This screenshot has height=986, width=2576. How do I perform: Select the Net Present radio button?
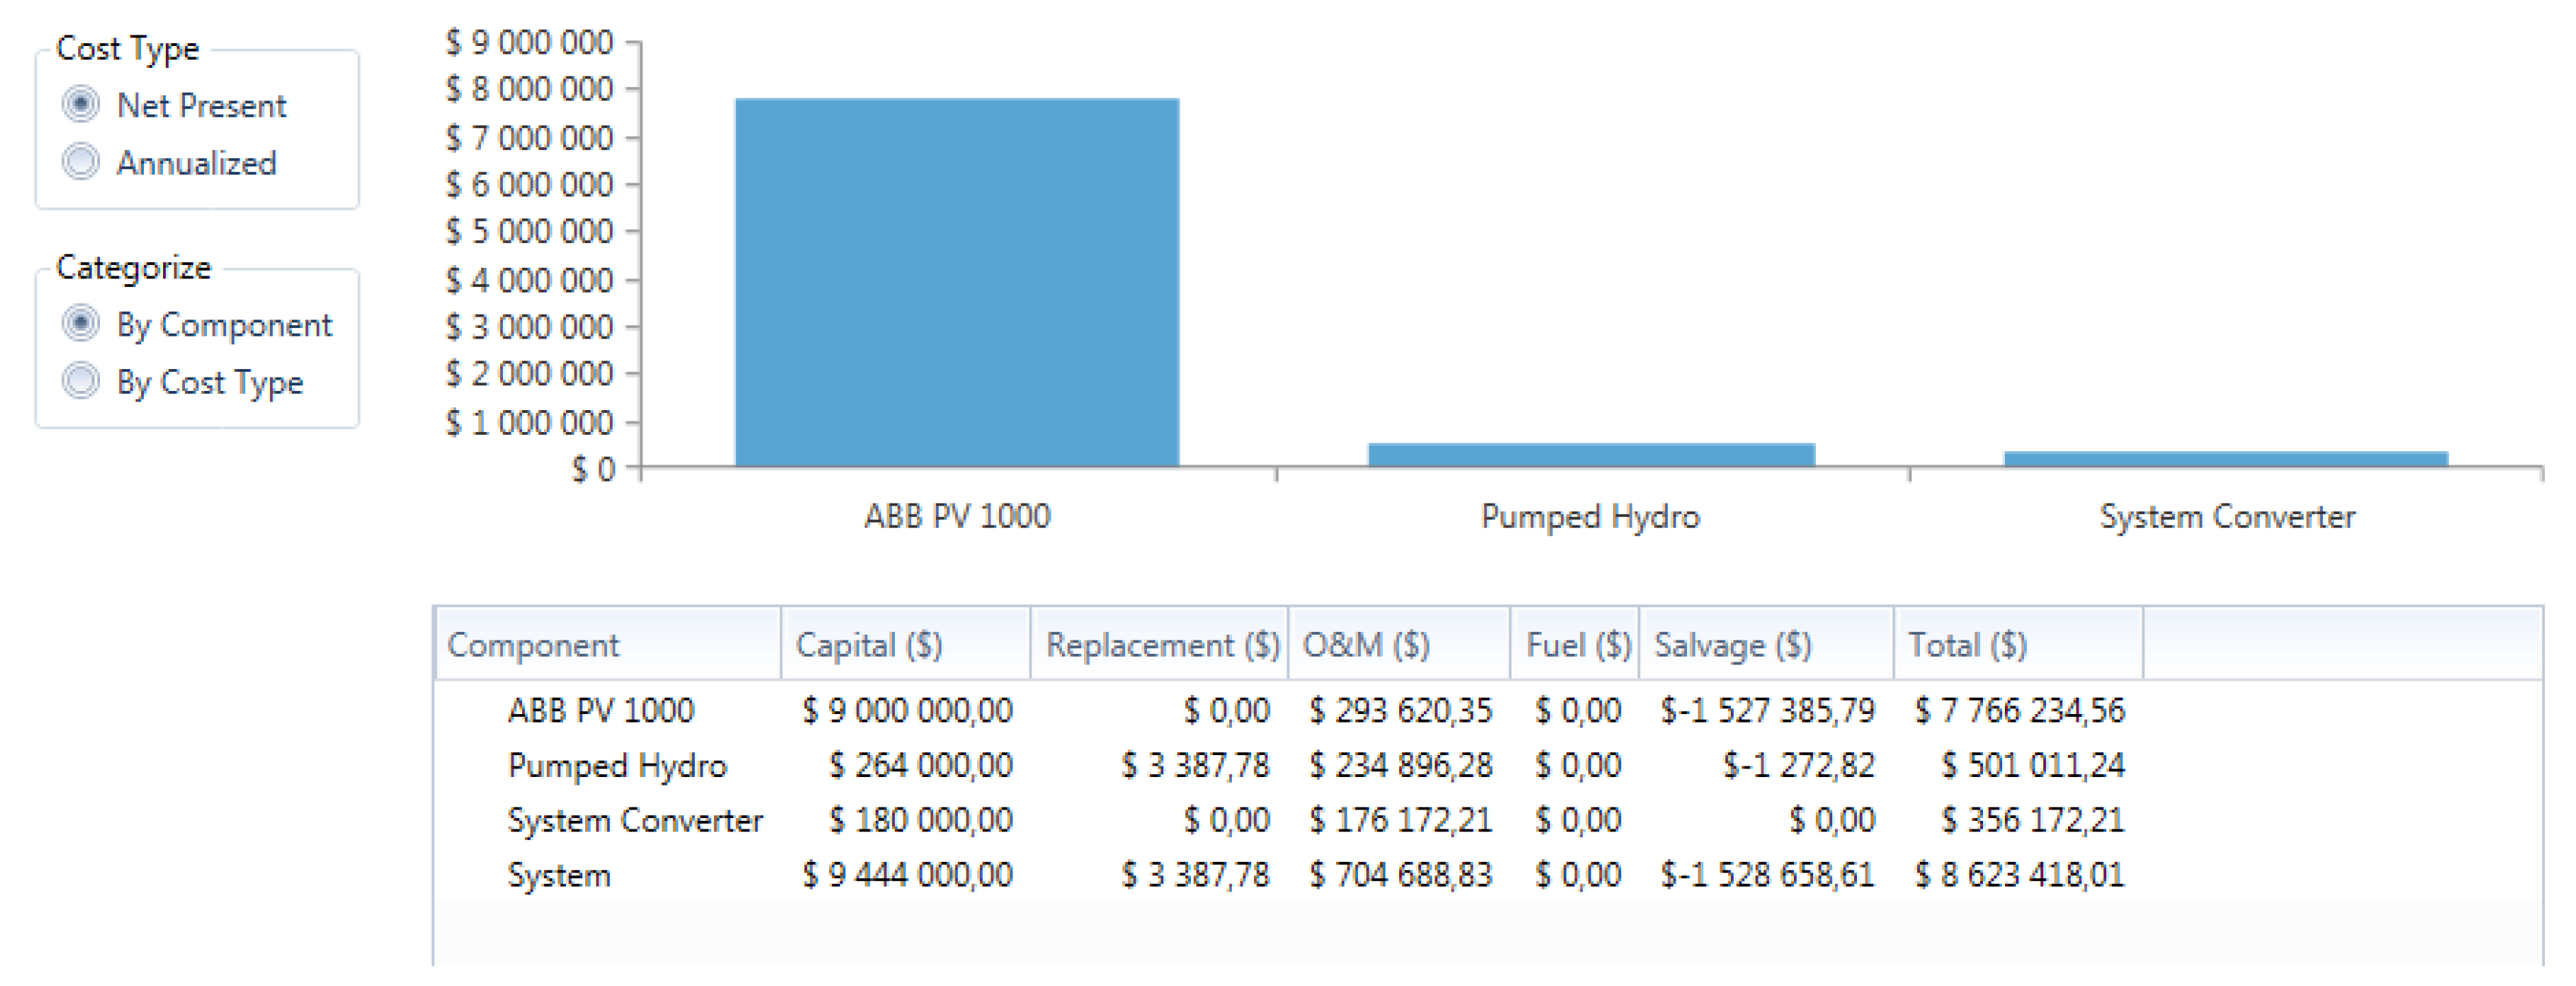coord(81,105)
